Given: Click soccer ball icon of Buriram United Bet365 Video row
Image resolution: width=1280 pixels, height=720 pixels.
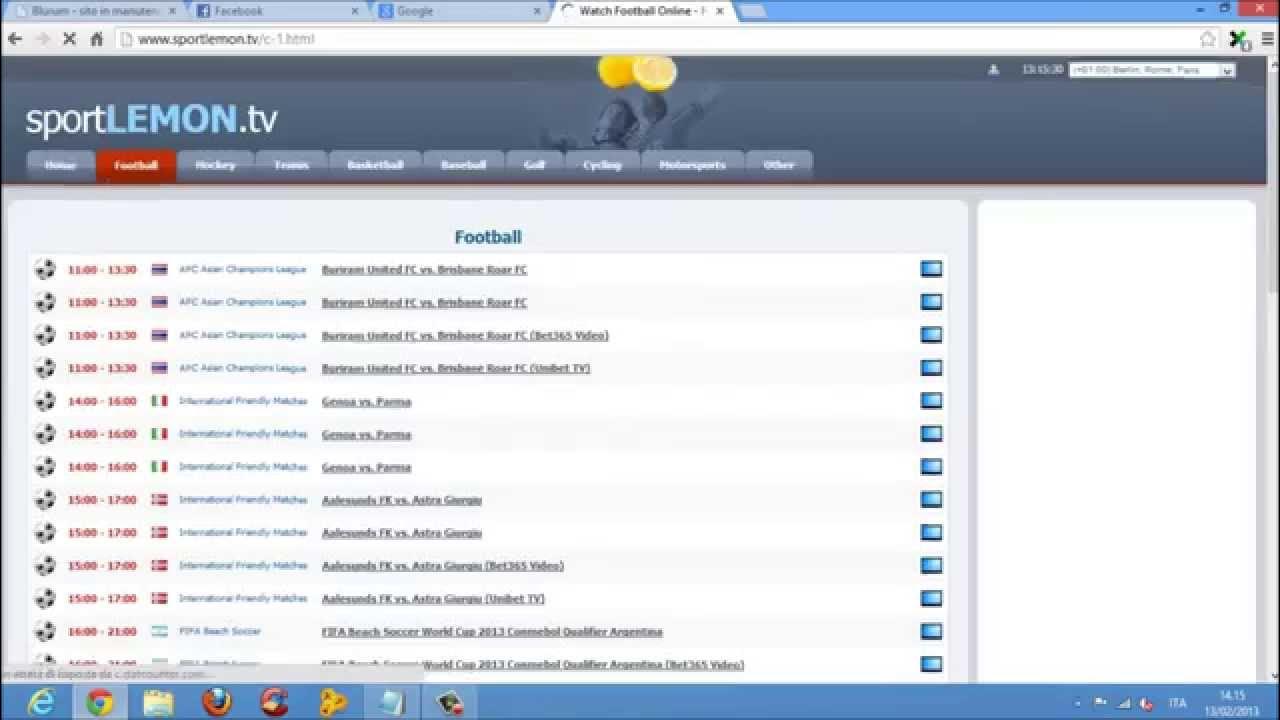Looking at the screenshot, I should tap(45, 335).
